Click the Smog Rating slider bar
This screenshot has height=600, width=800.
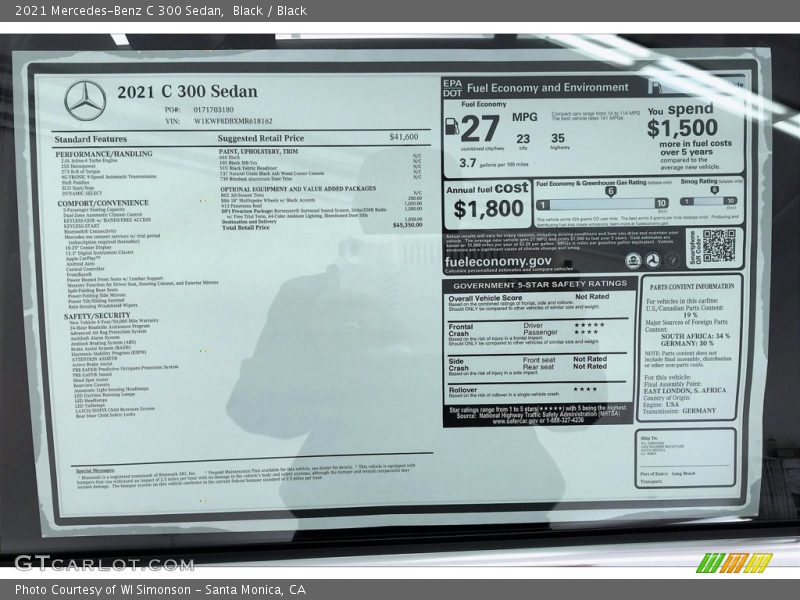709,201
